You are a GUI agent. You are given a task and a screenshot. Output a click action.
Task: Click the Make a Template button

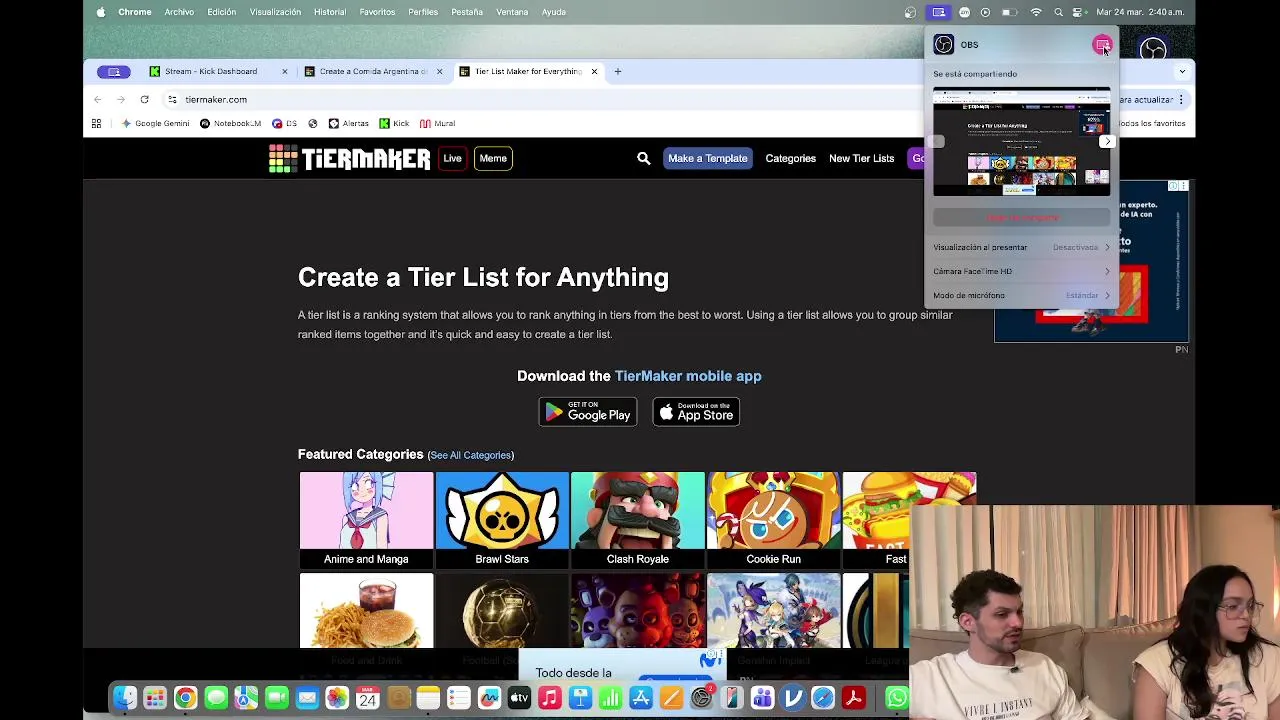tap(707, 158)
